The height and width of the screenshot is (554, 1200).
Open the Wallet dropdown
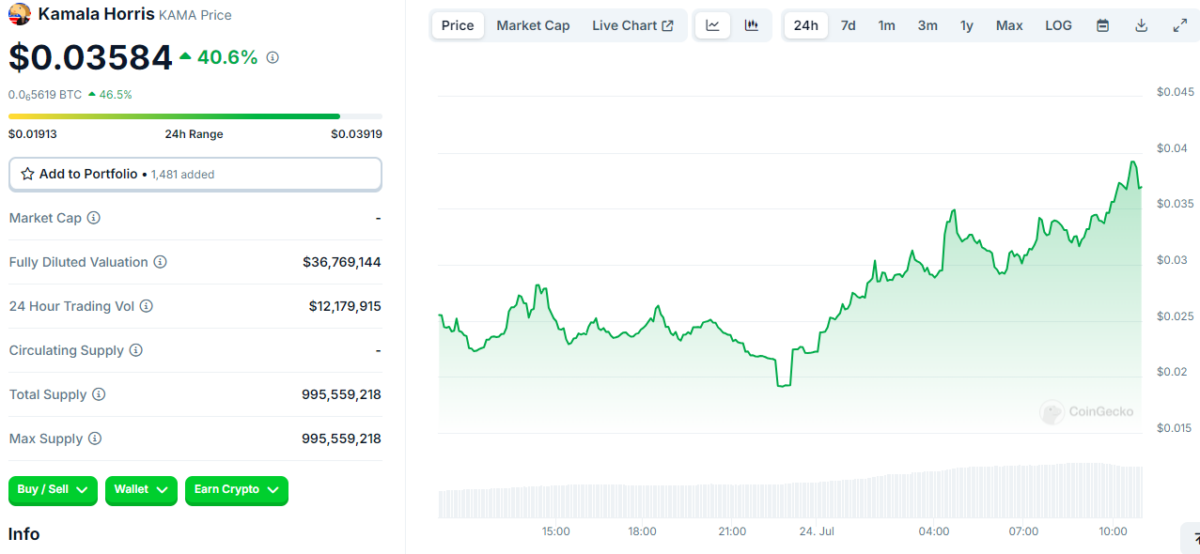tap(141, 490)
